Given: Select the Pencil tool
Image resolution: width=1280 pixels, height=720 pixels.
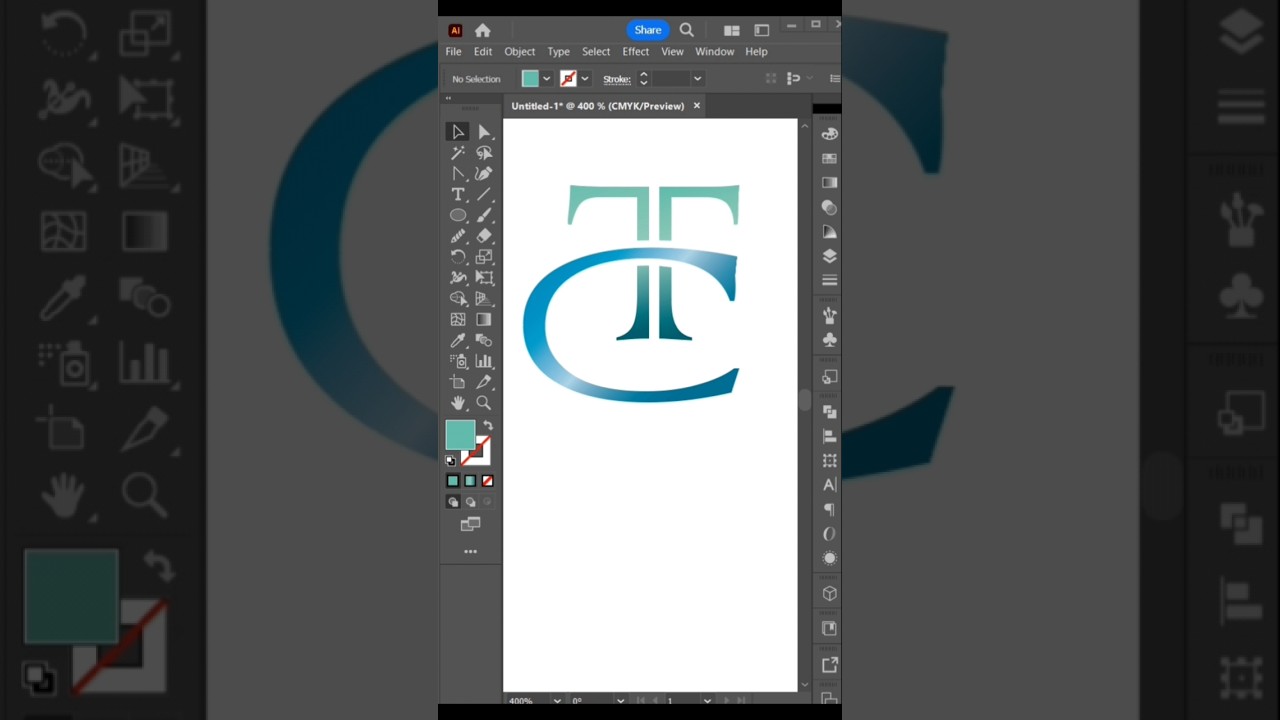Looking at the screenshot, I should (x=458, y=236).
